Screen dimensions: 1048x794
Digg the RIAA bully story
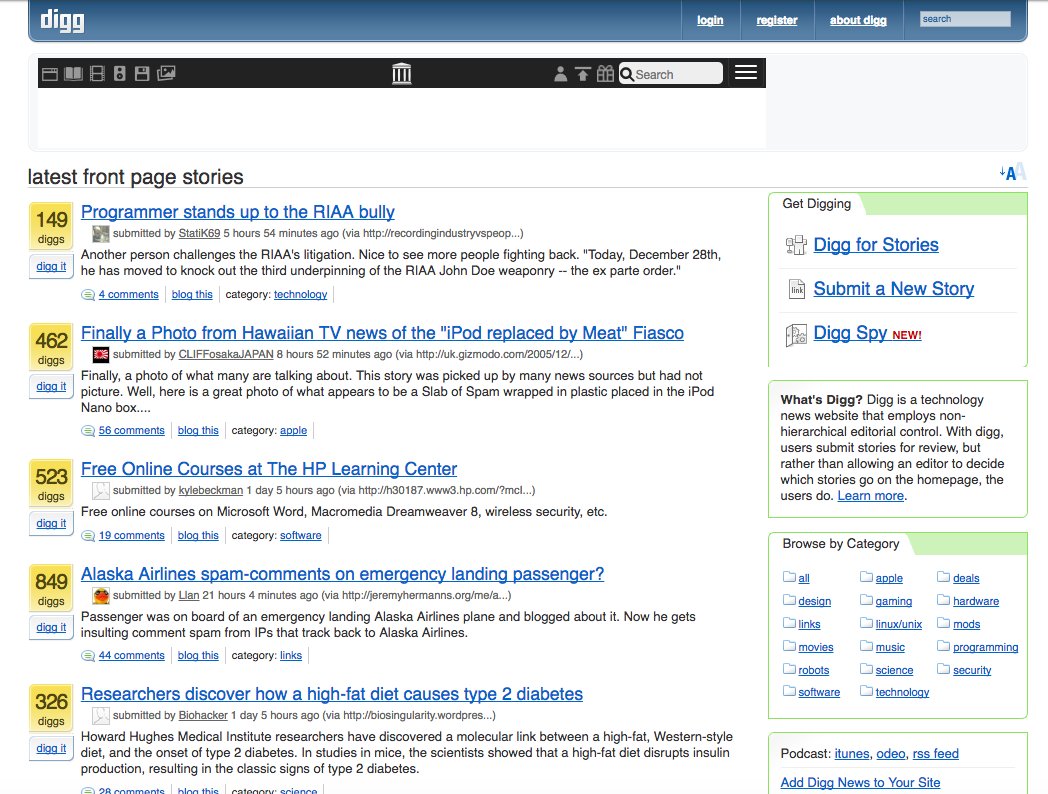[51, 267]
